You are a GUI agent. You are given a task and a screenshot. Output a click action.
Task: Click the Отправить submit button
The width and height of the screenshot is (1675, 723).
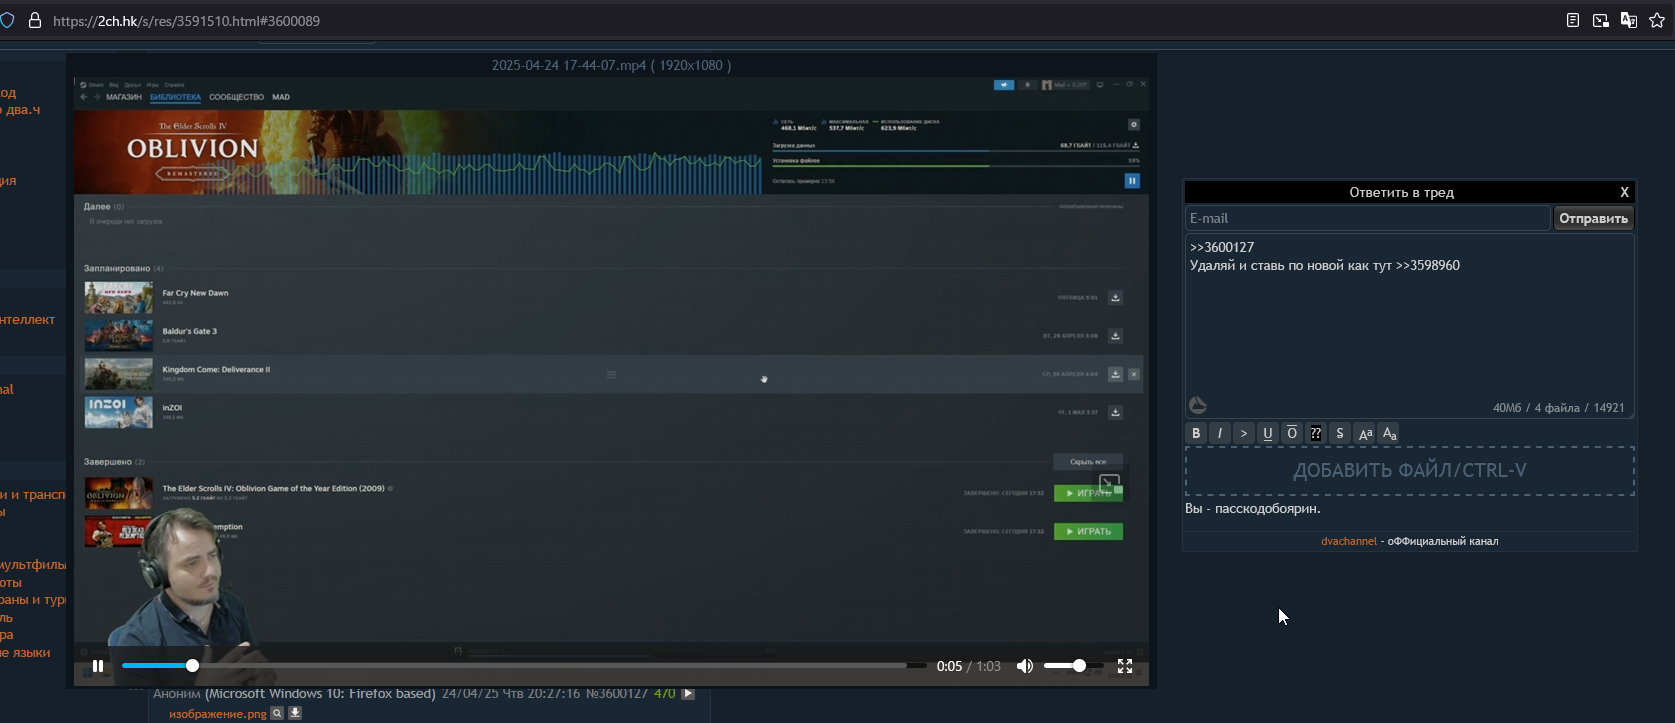[1594, 218]
